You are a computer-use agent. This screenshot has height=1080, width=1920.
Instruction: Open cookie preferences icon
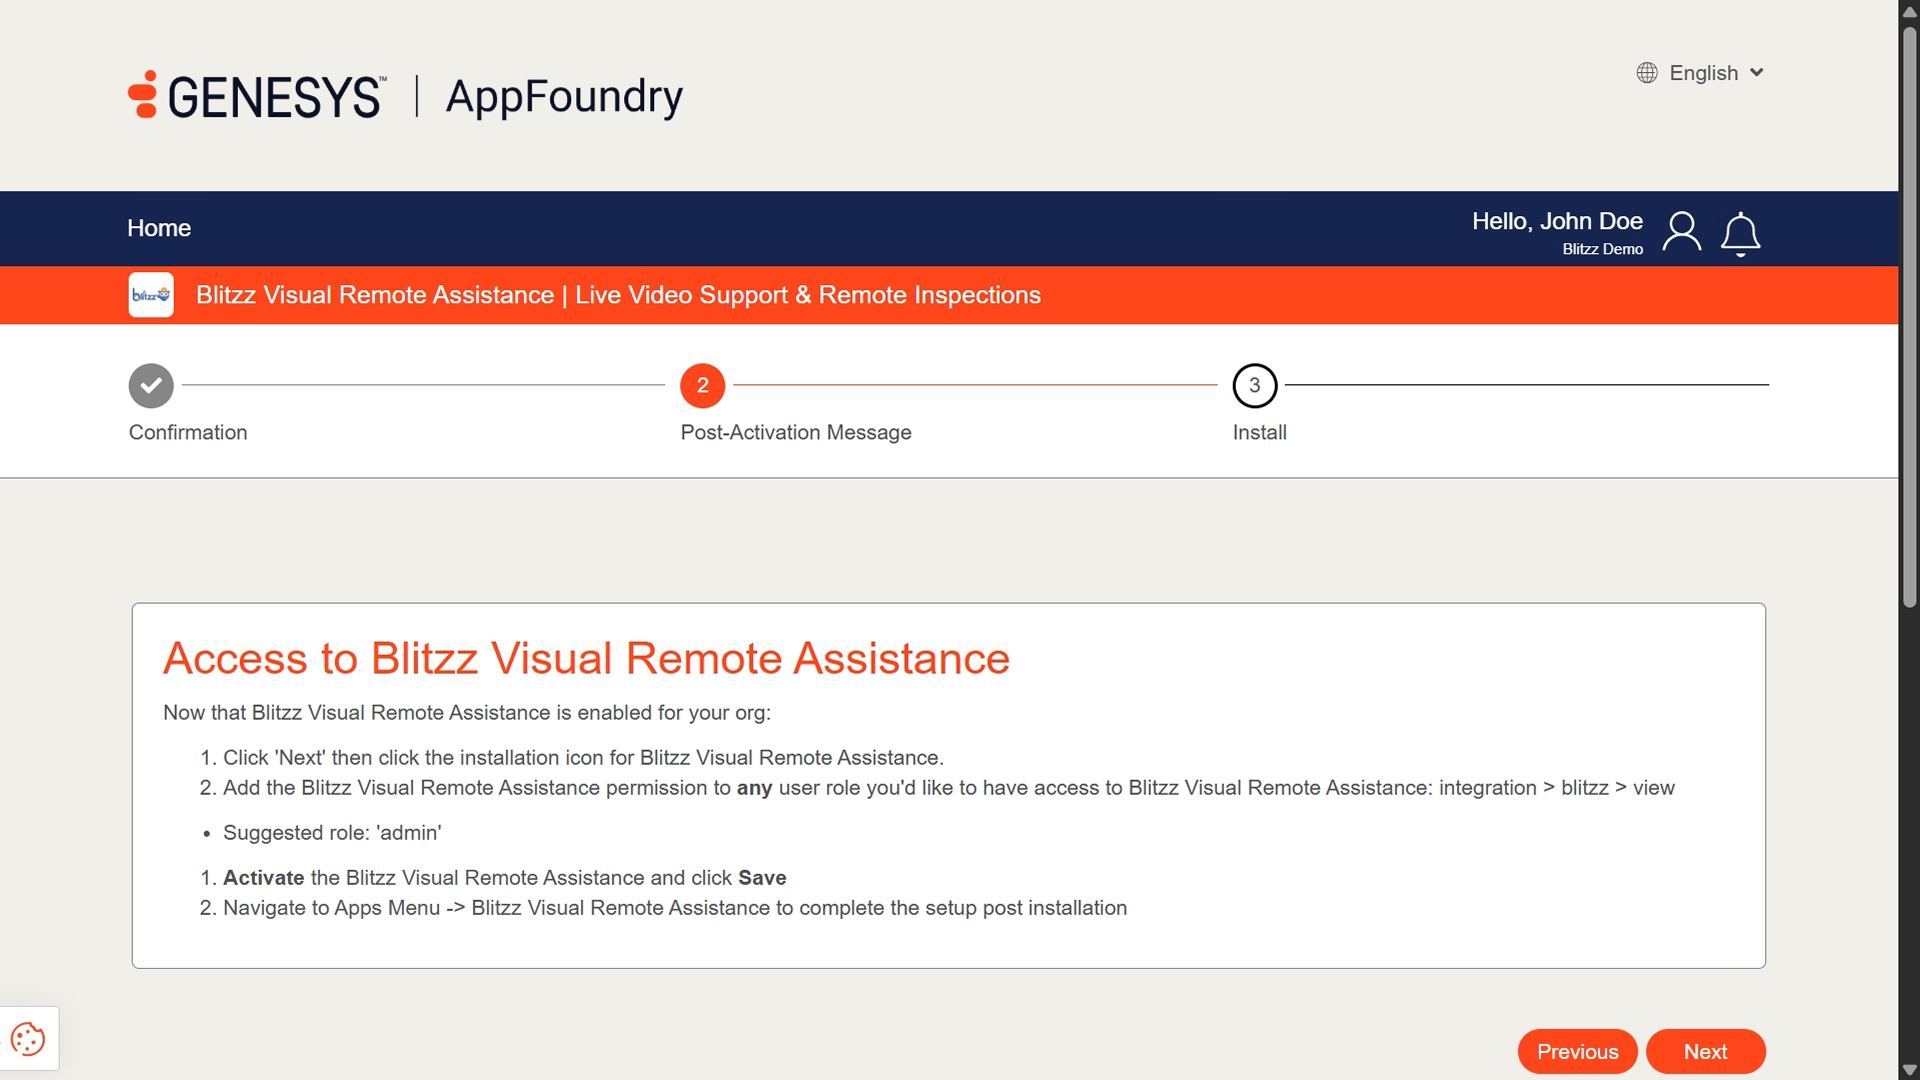[x=28, y=1039]
